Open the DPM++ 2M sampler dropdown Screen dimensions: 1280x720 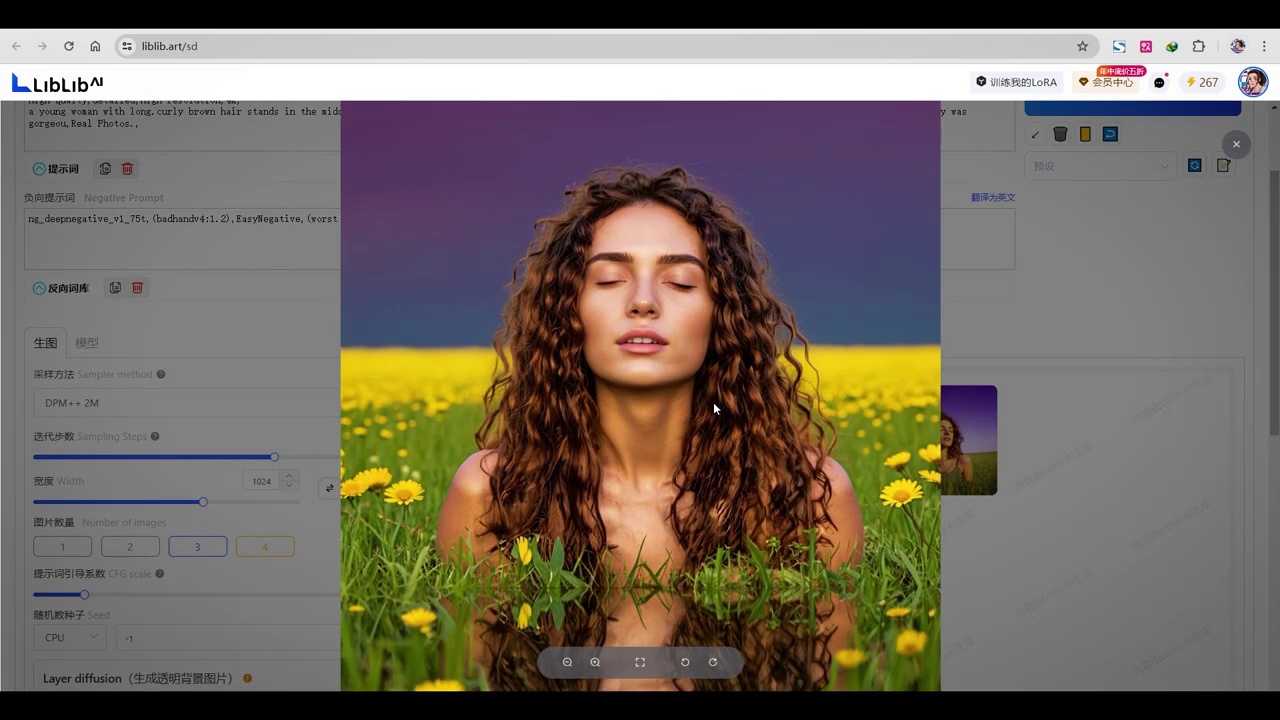point(186,403)
